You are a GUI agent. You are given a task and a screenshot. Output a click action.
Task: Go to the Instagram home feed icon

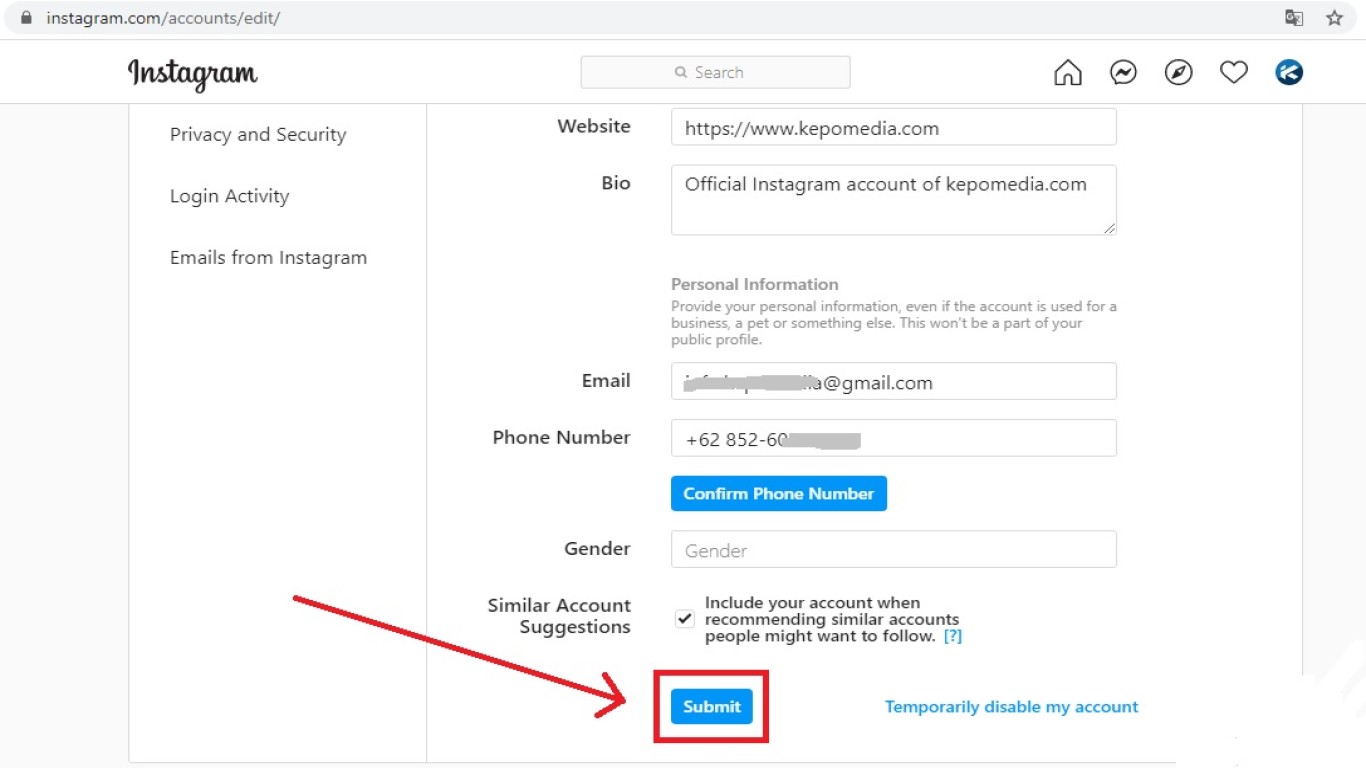[x=1068, y=73]
